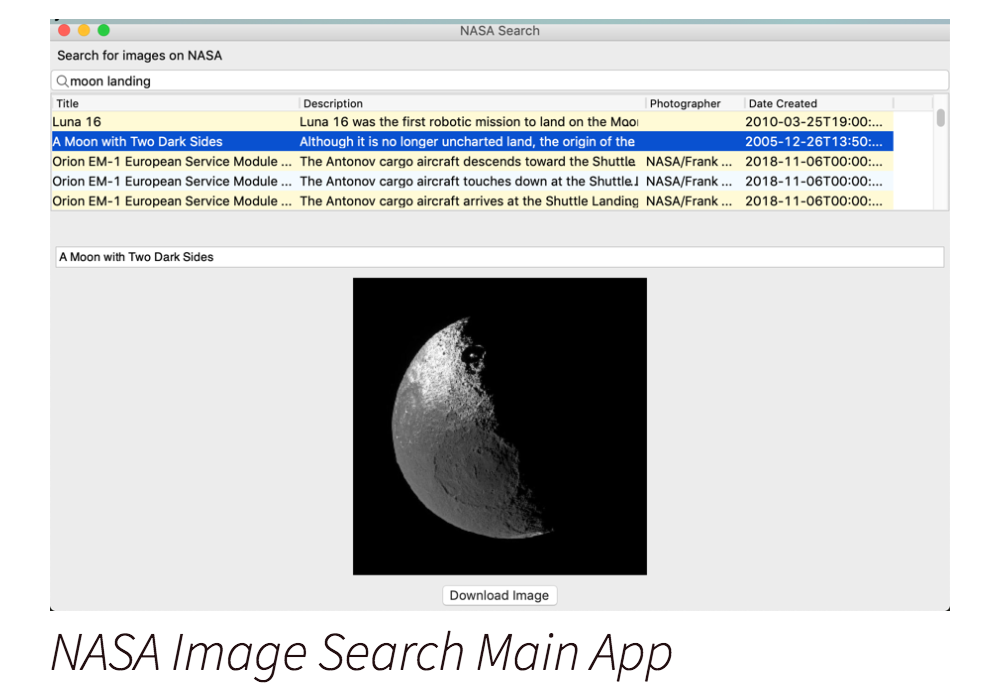This screenshot has height=687, width=1008.
Task: Click the results table vertical scrollbar handle
Action: [940, 118]
